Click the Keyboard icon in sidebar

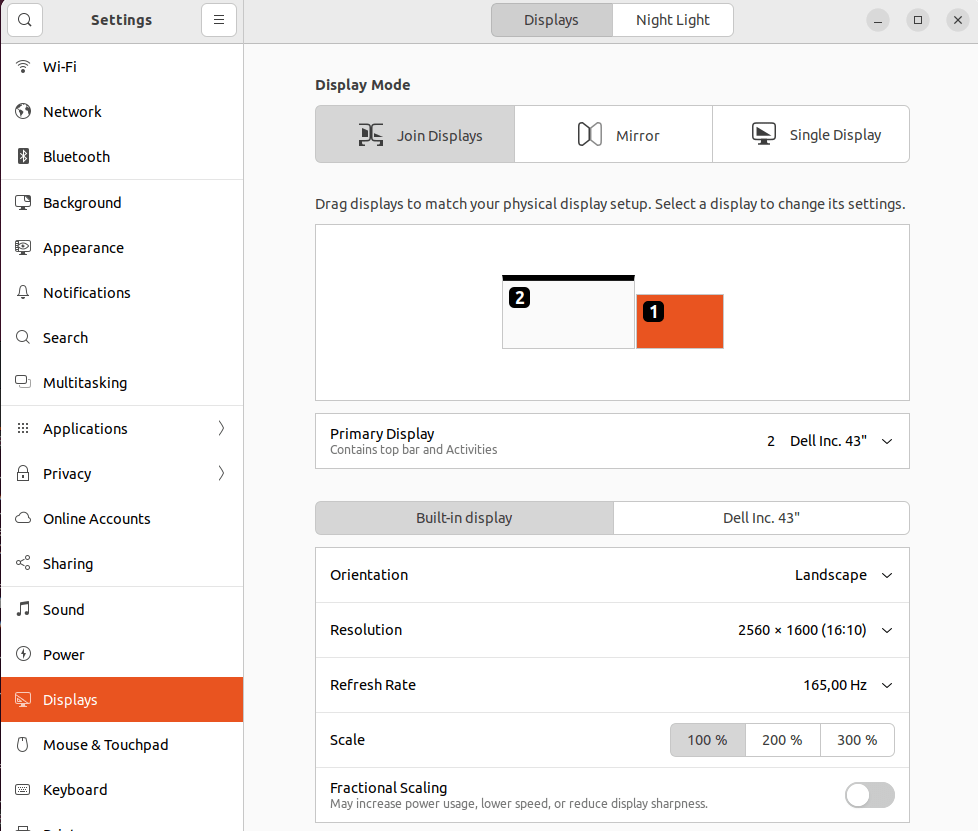pyautogui.click(x=23, y=789)
